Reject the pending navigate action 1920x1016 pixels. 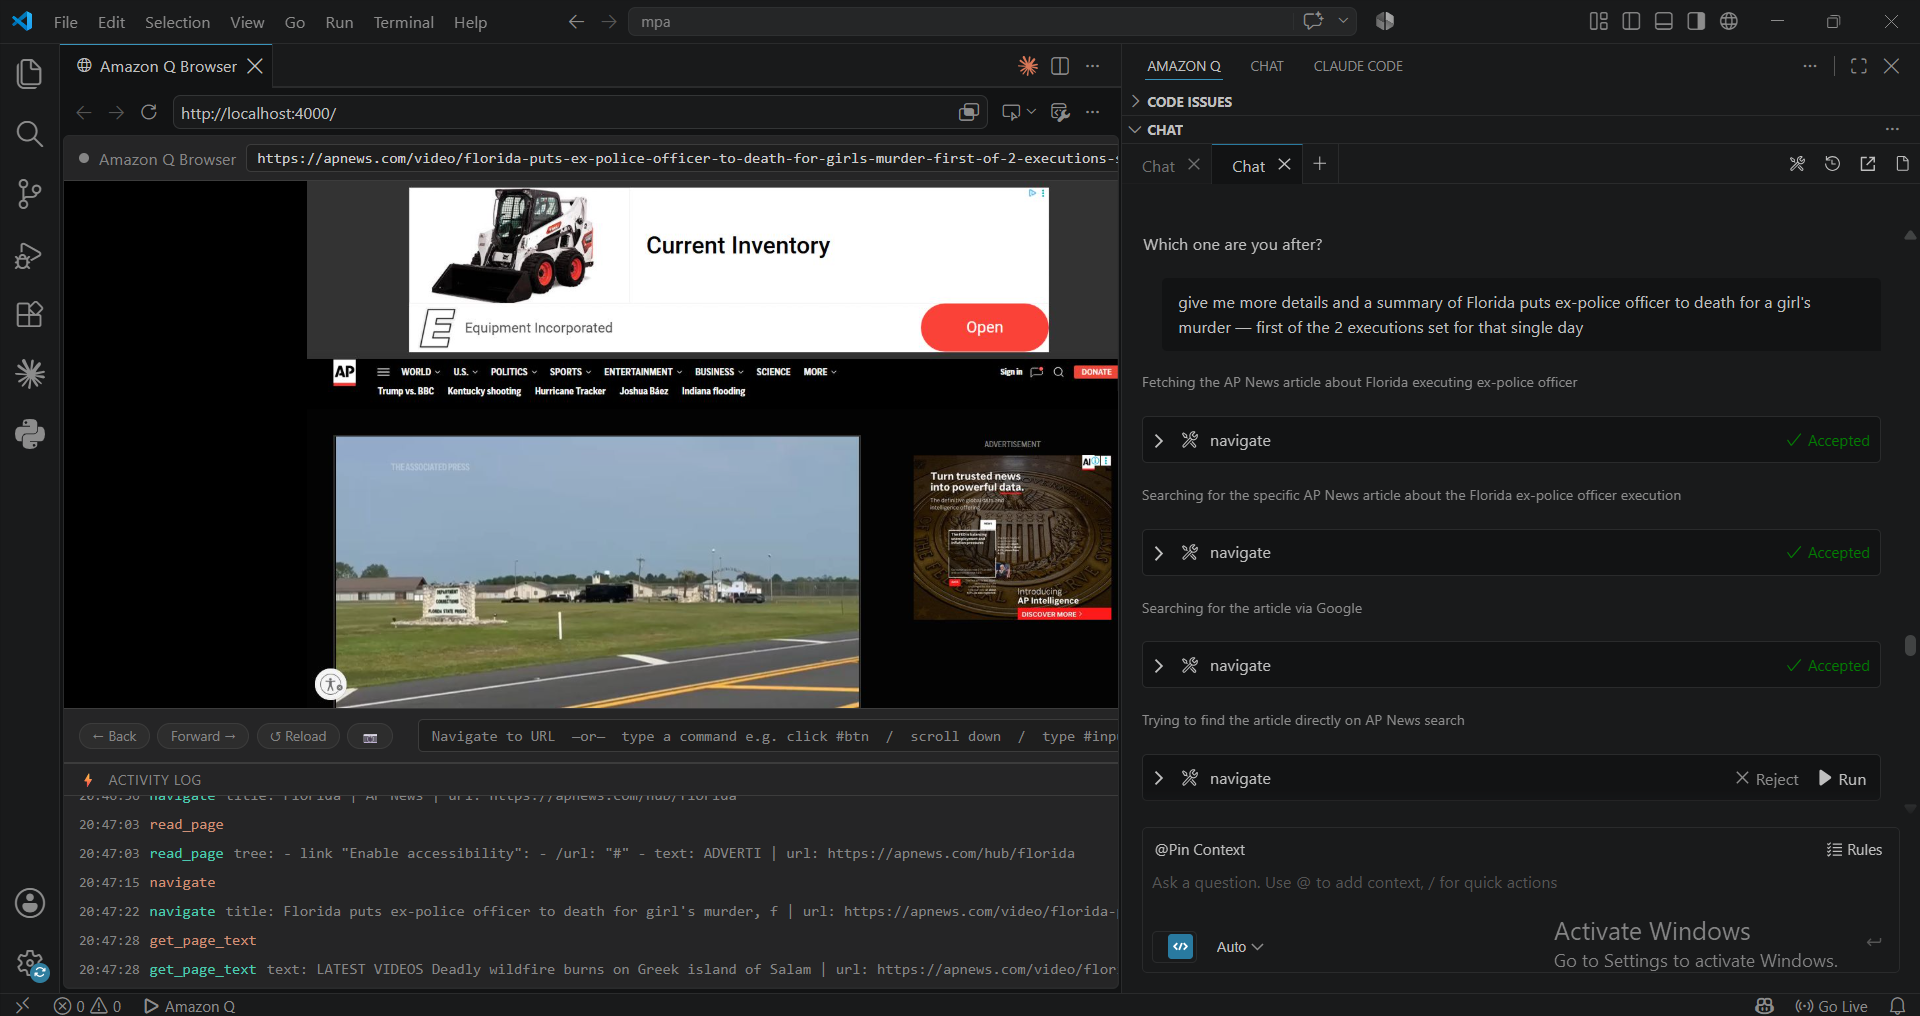[1766, 779]
